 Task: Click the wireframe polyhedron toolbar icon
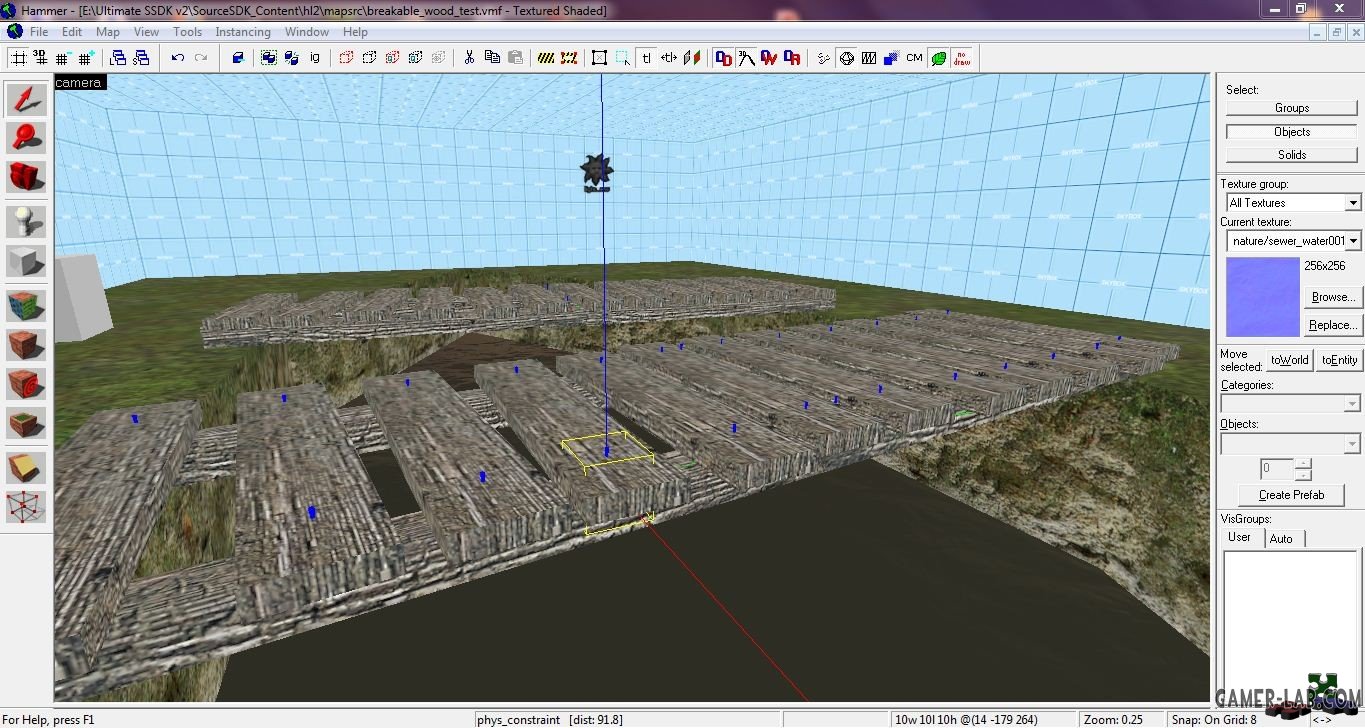coord(846,58)
